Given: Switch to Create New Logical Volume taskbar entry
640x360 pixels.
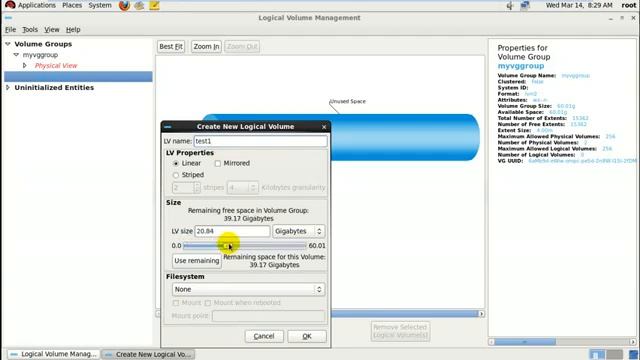Looking at the screenshot, I should (x=148, y=354).
